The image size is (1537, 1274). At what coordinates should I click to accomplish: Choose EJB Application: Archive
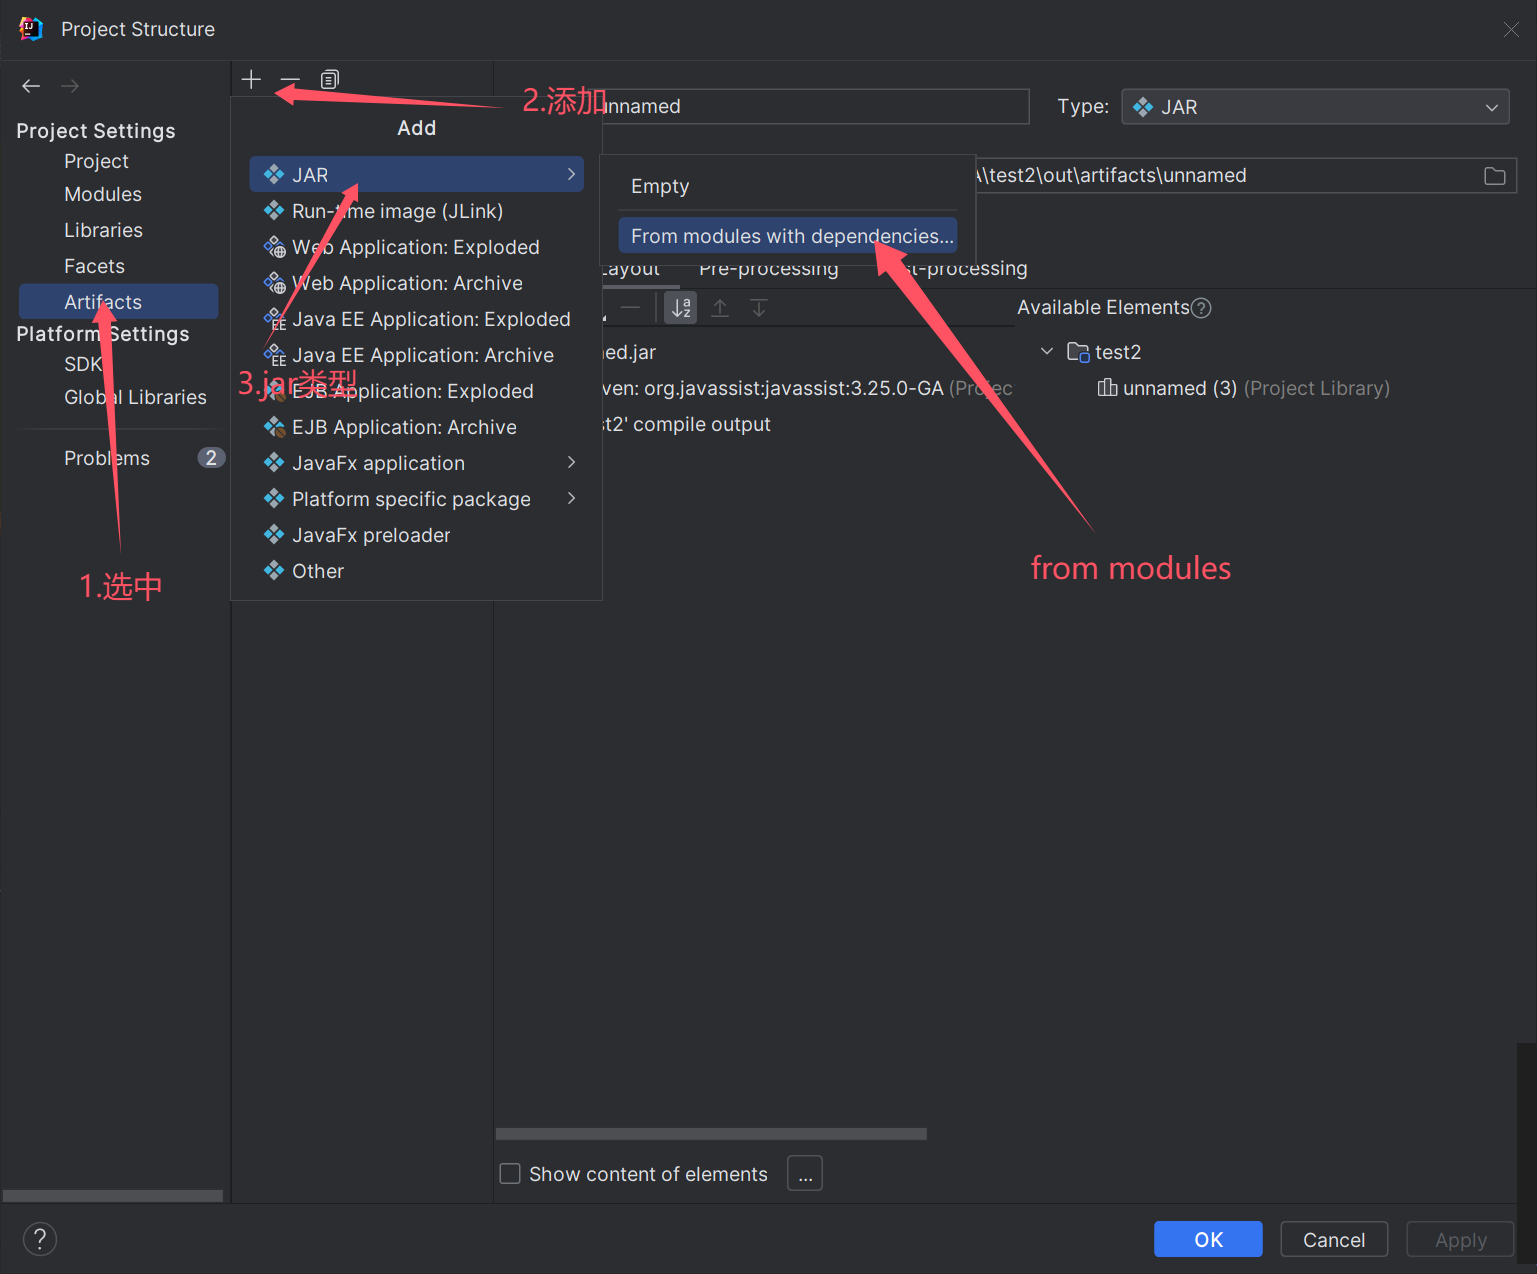pyautogui.click(x=416, y=427)
